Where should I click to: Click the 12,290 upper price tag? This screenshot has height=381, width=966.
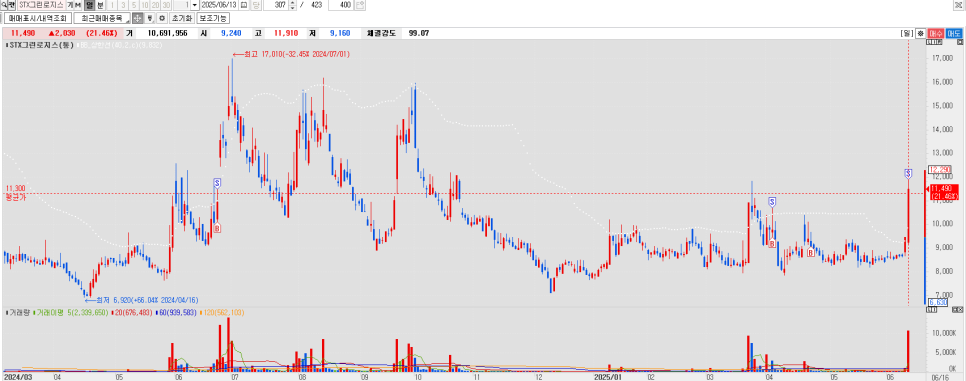[939, 169]
